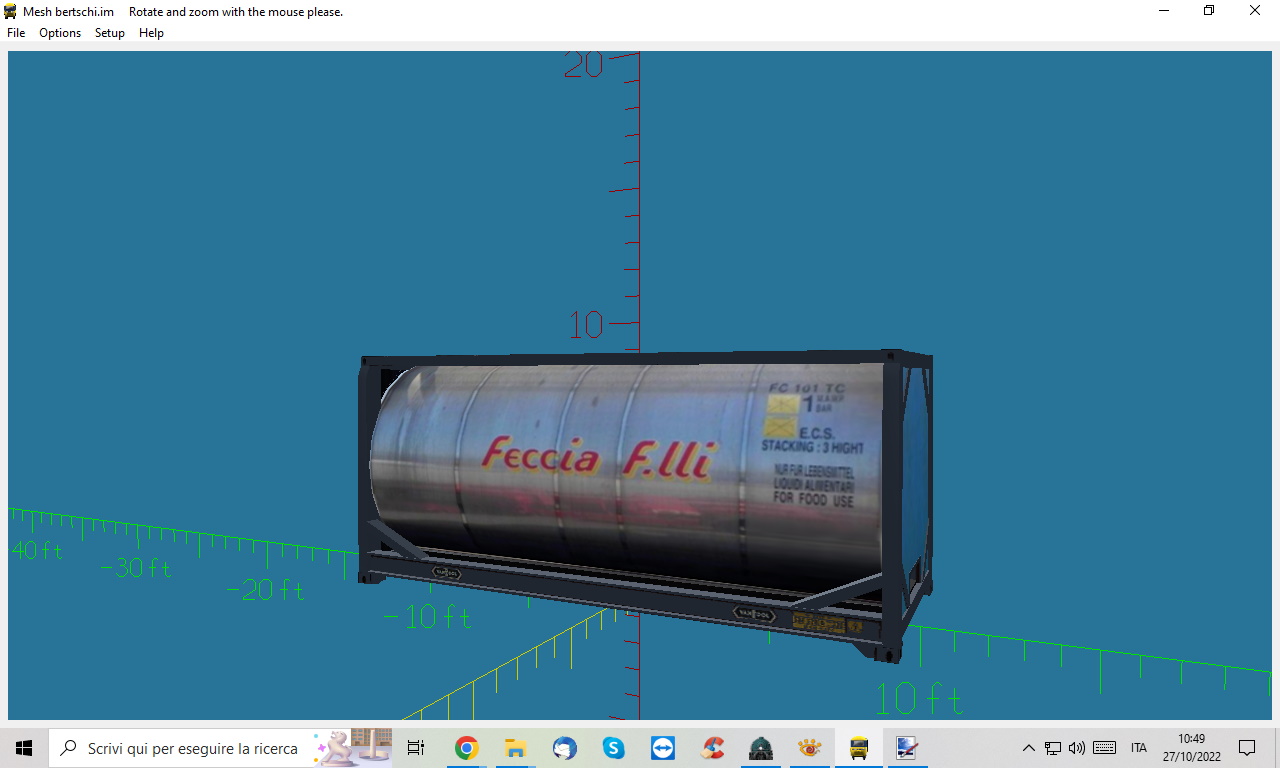Screen dimensions: 1280x768
Task: Switch to the yellow train app in taskbar
Action: tap(859, 748)
